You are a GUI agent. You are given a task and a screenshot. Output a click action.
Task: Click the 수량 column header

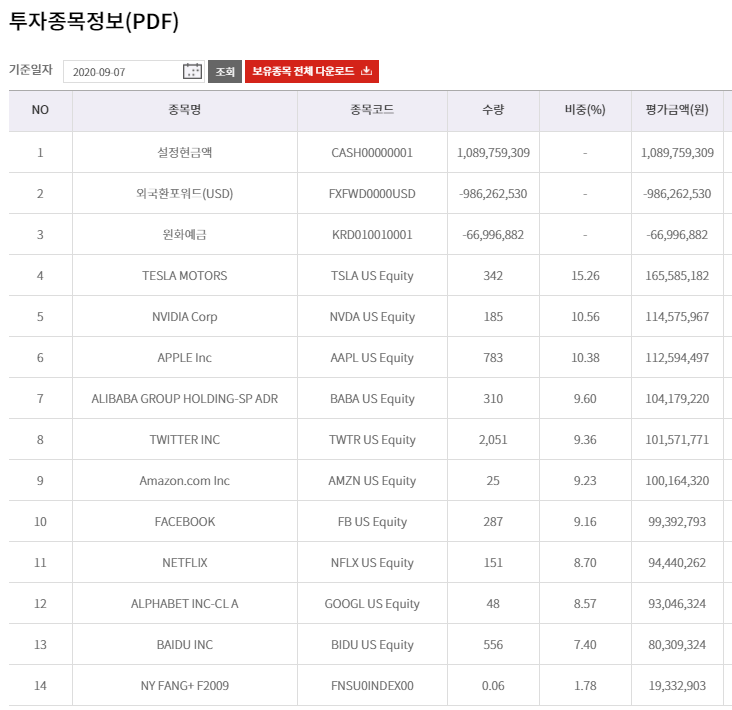[493, 110]
